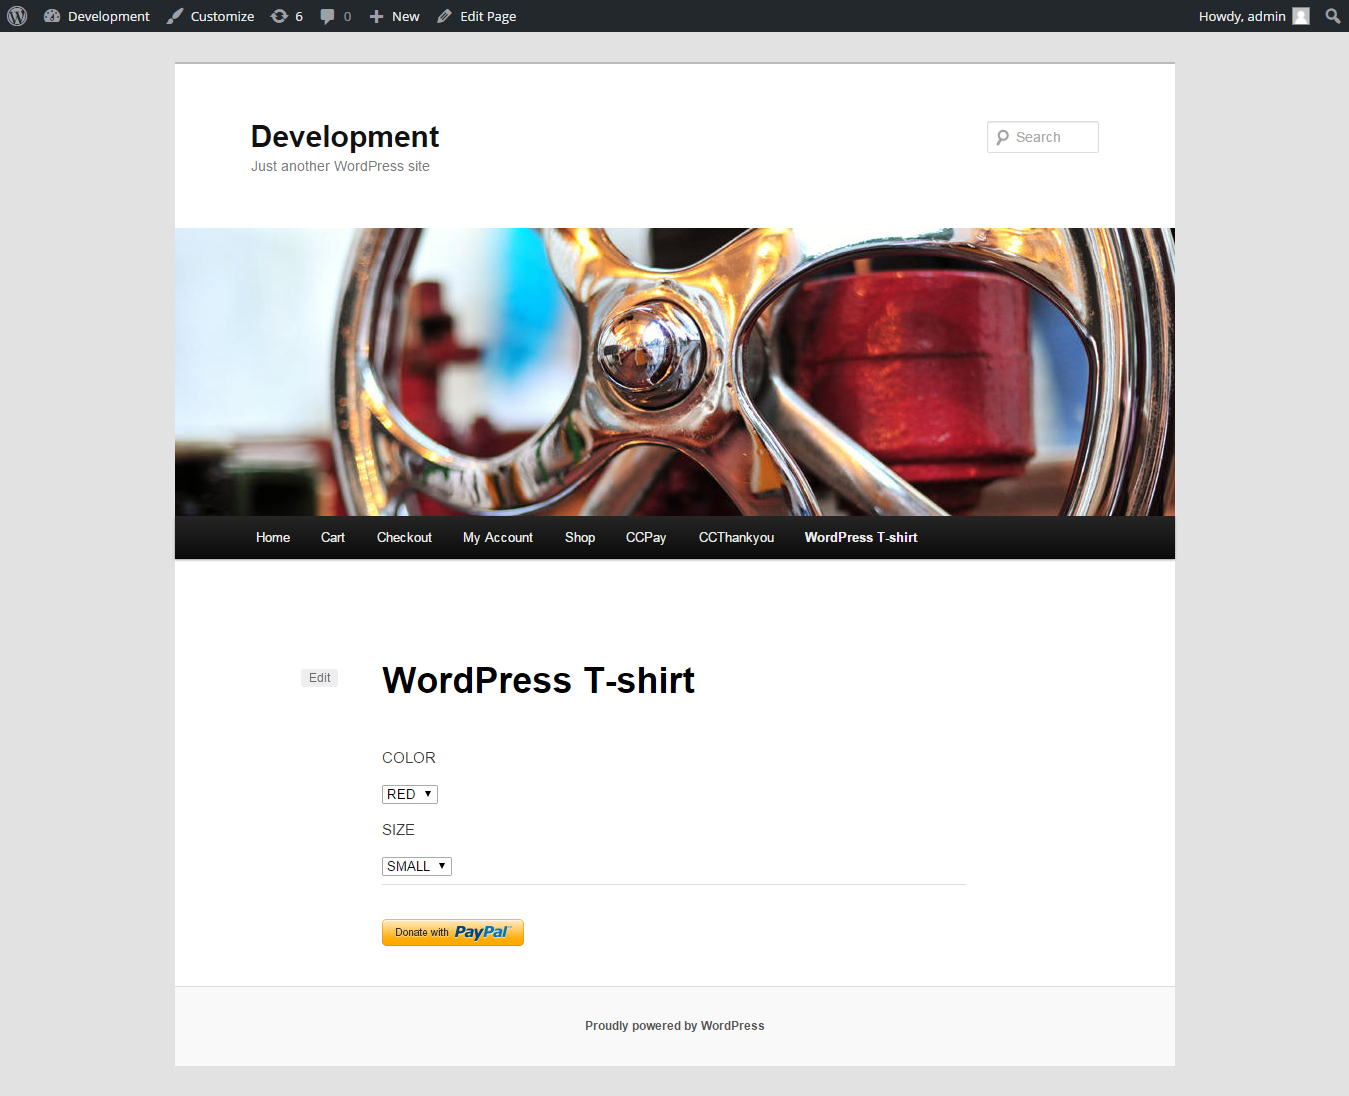Image resolution: width=1349 pixels, height=1096 pixels.
Task: Click the pencil icon beside Edit Page
Action: (x=444, y=16)
